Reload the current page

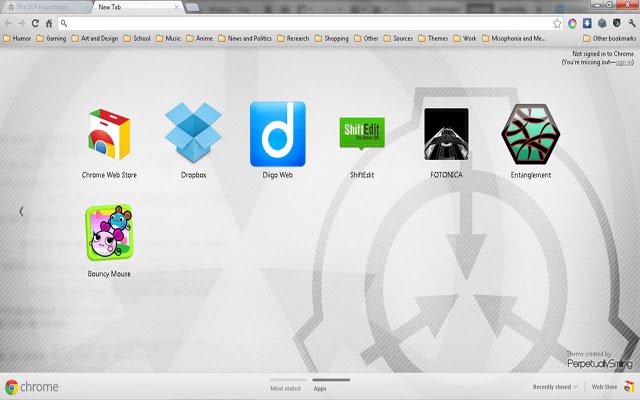coord(35,23)
